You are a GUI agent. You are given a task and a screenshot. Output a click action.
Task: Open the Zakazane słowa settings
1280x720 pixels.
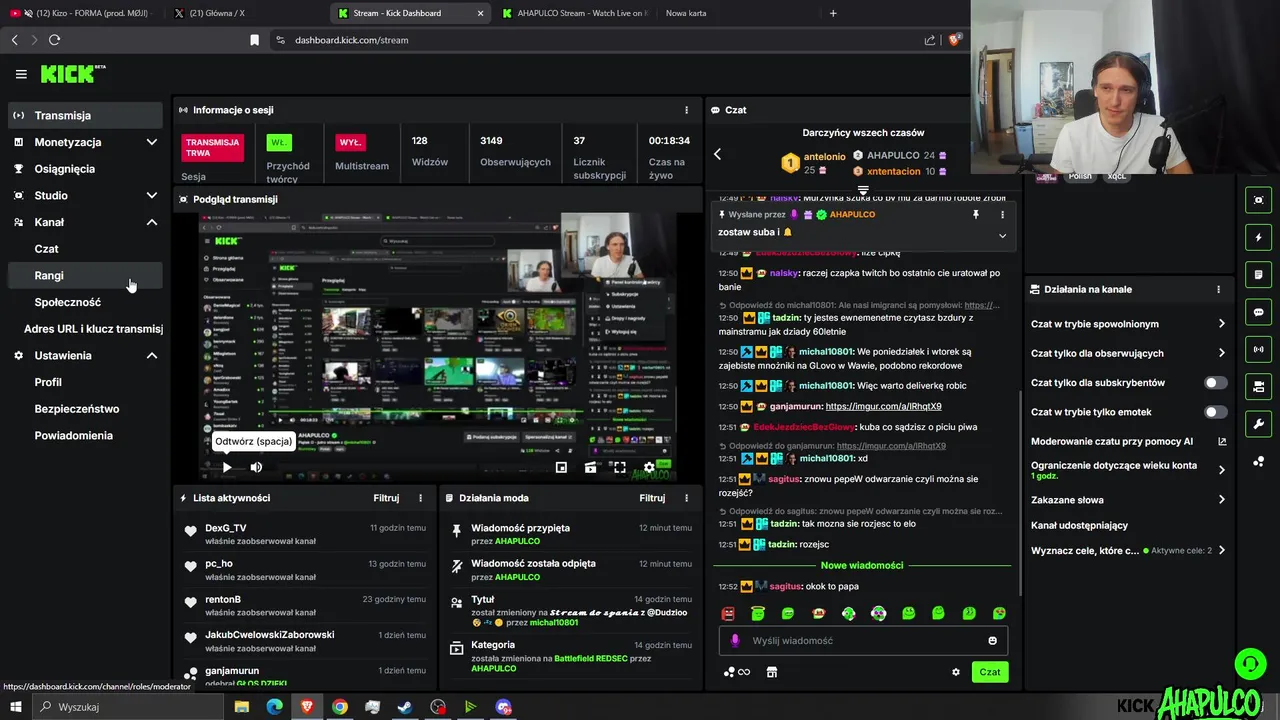[x=1128, y=500]
